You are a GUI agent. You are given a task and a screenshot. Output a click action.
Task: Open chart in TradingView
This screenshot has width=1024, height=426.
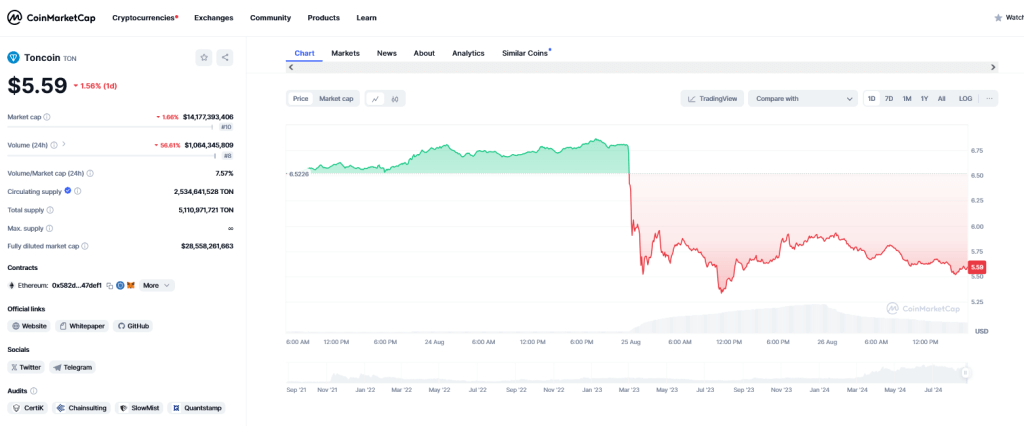[712, 99]
